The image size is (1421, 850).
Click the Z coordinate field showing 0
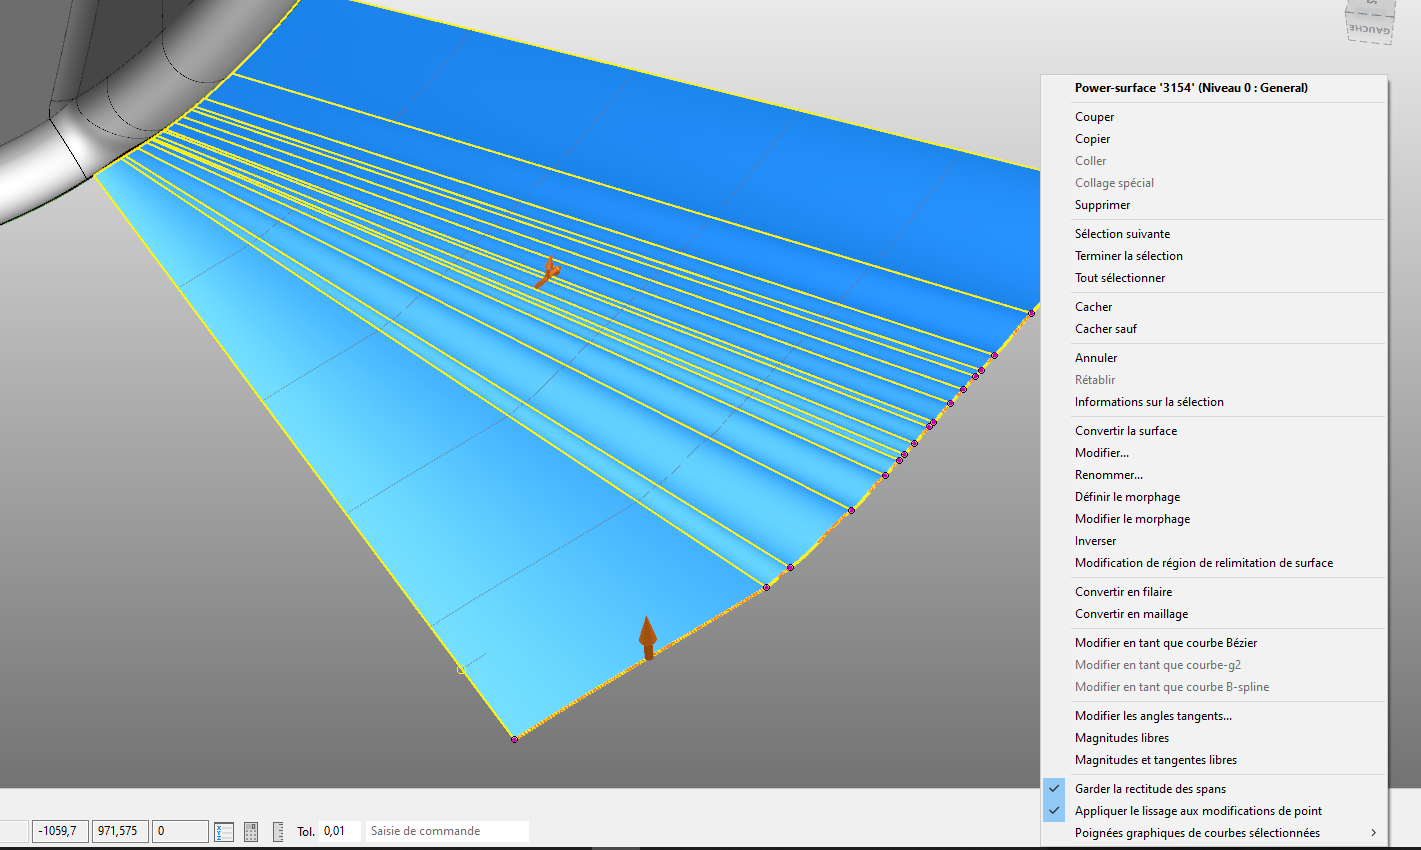(x=180, y=831)
